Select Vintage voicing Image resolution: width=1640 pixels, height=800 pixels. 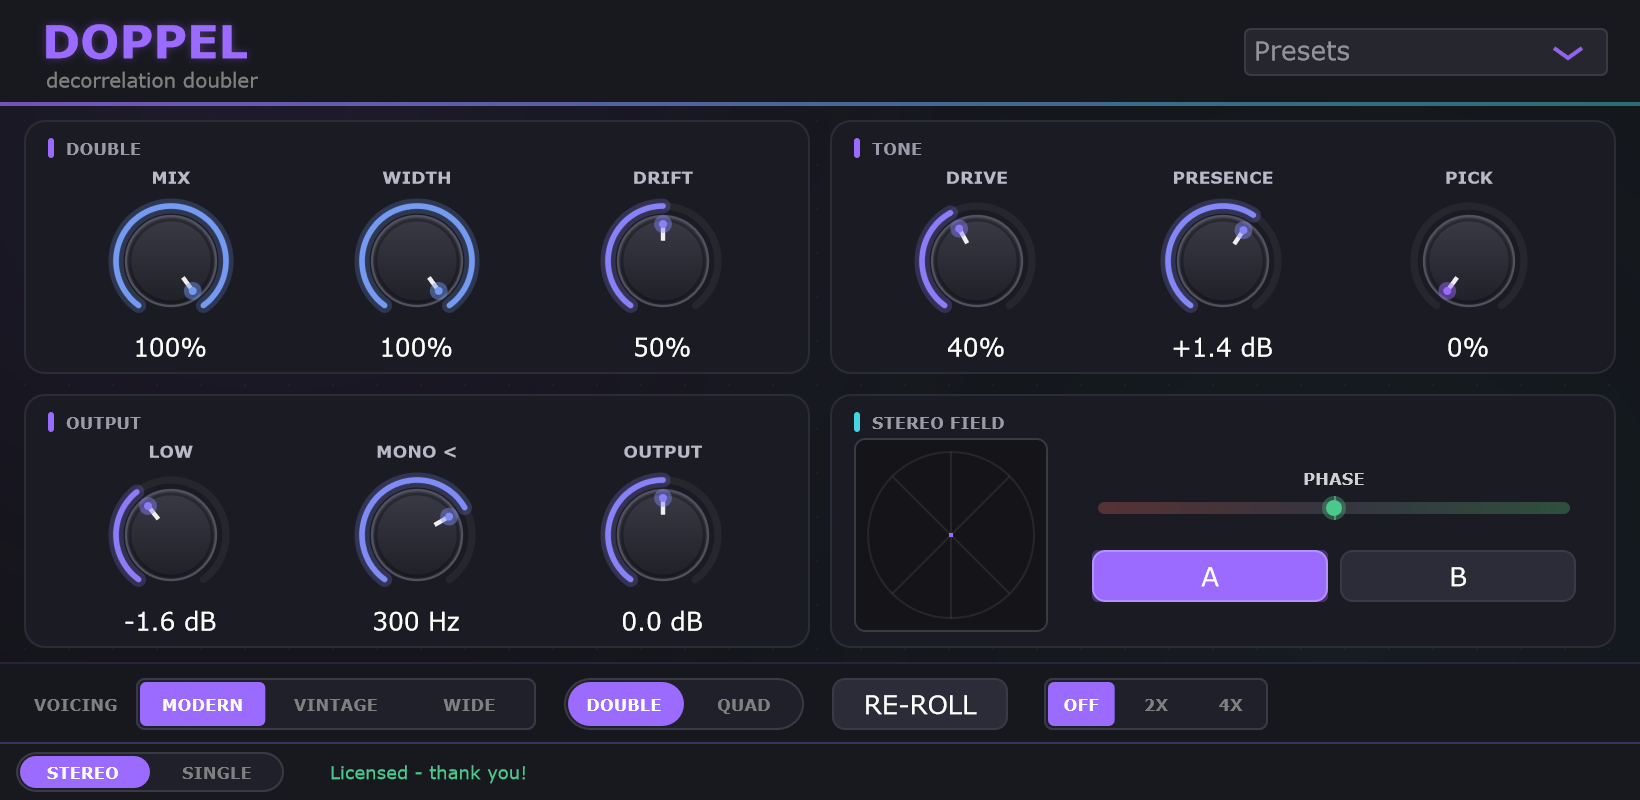336,704
